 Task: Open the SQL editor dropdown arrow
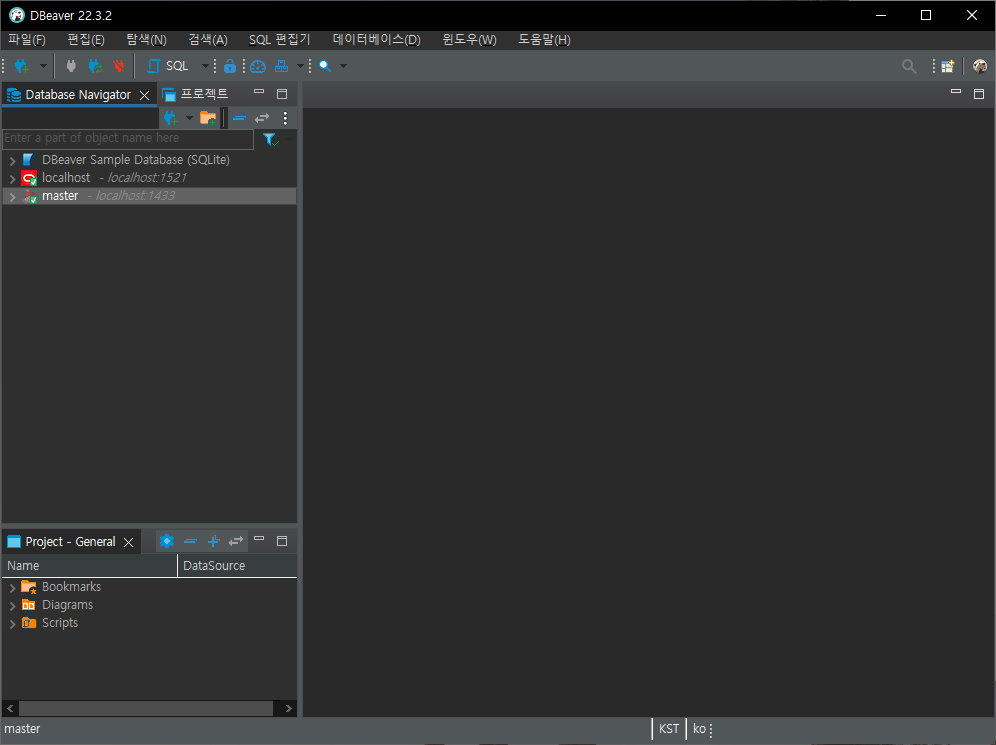[x=205, y=66]
